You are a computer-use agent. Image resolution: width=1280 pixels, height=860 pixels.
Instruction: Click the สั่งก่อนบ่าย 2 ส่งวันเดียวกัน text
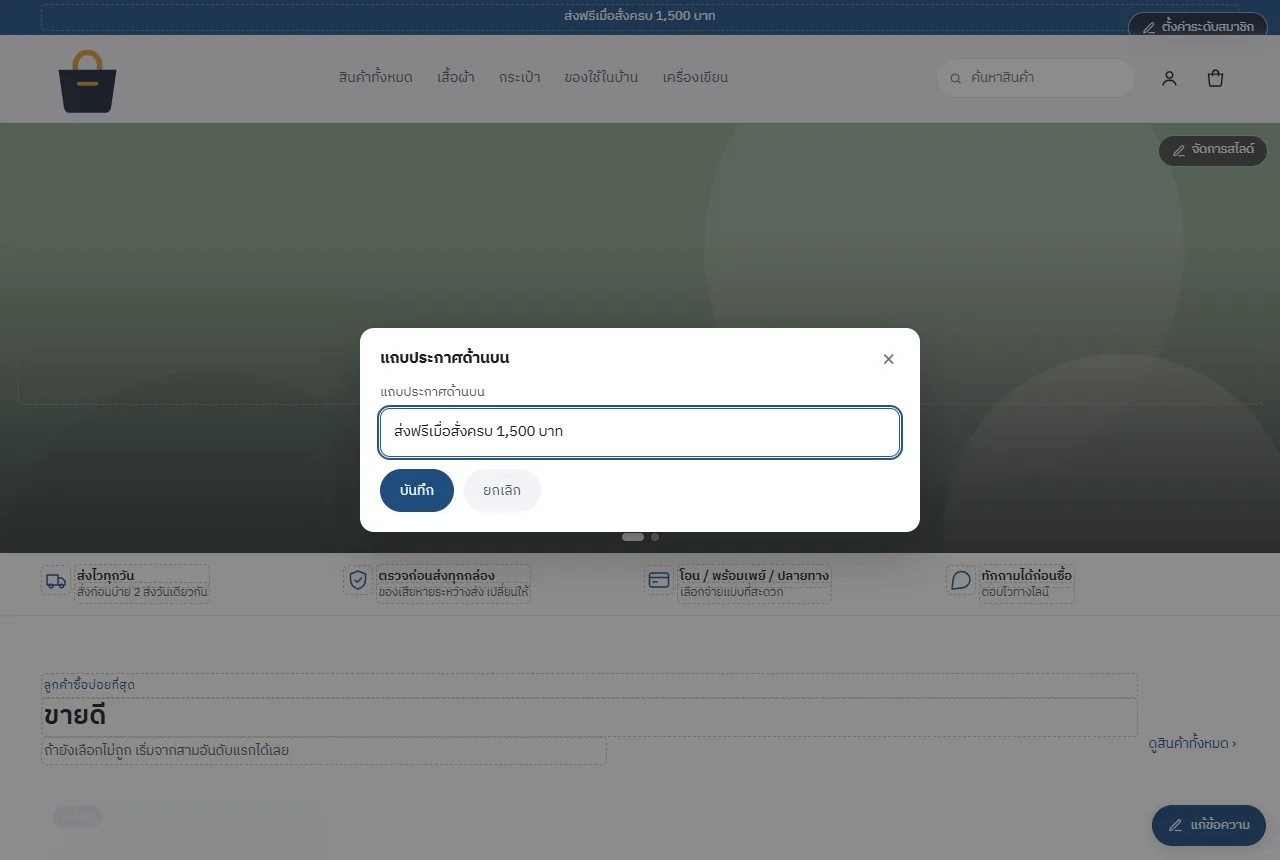142,593
